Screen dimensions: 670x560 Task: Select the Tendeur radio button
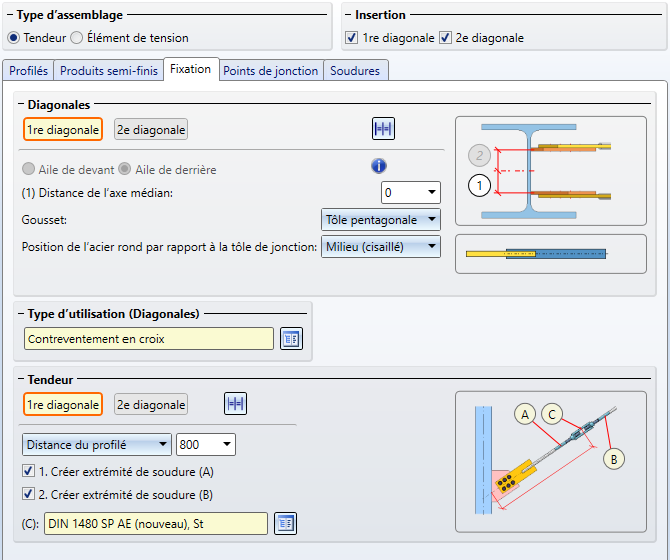13,38
